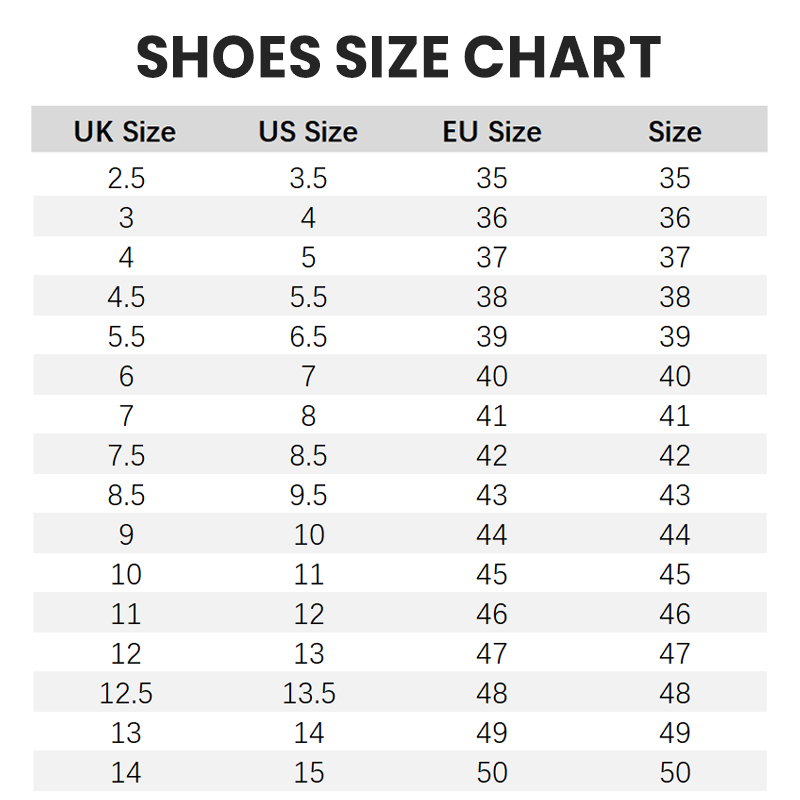Click 40 in the EU Size column
Screen dimensions: 800x800
tap(492, 376)
